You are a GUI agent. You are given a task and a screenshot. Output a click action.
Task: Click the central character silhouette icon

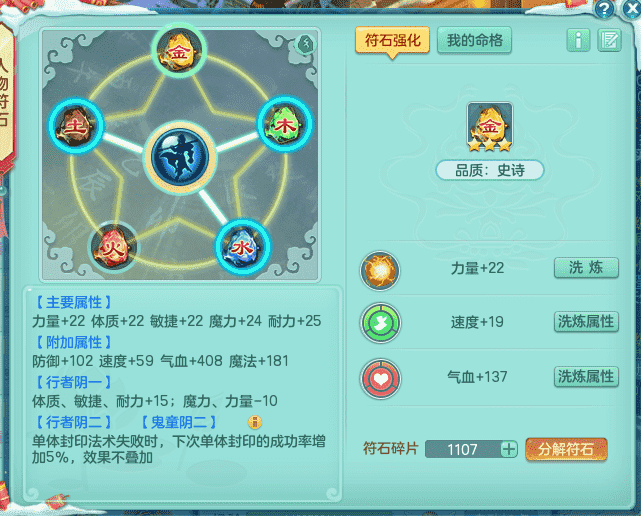(x=180, y=157)
